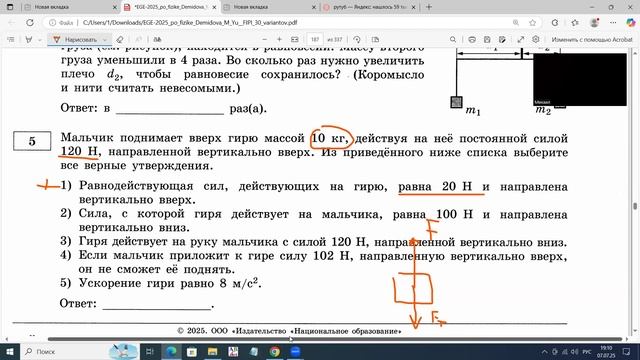Screen dimensions: 640x360
Task: Show hidden system tray icons
Action: tap(544, 351)
